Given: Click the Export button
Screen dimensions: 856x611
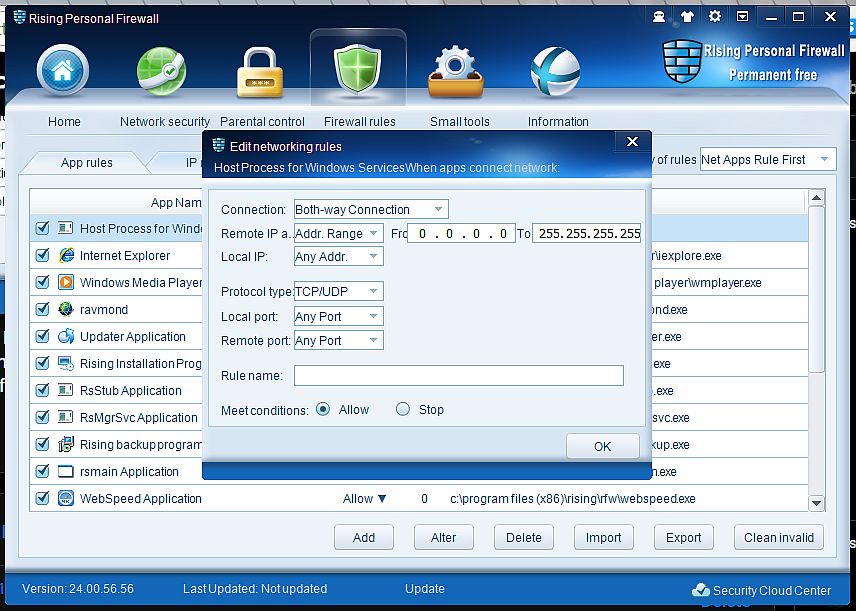Looking at the screenshot, I should [683, 537].
